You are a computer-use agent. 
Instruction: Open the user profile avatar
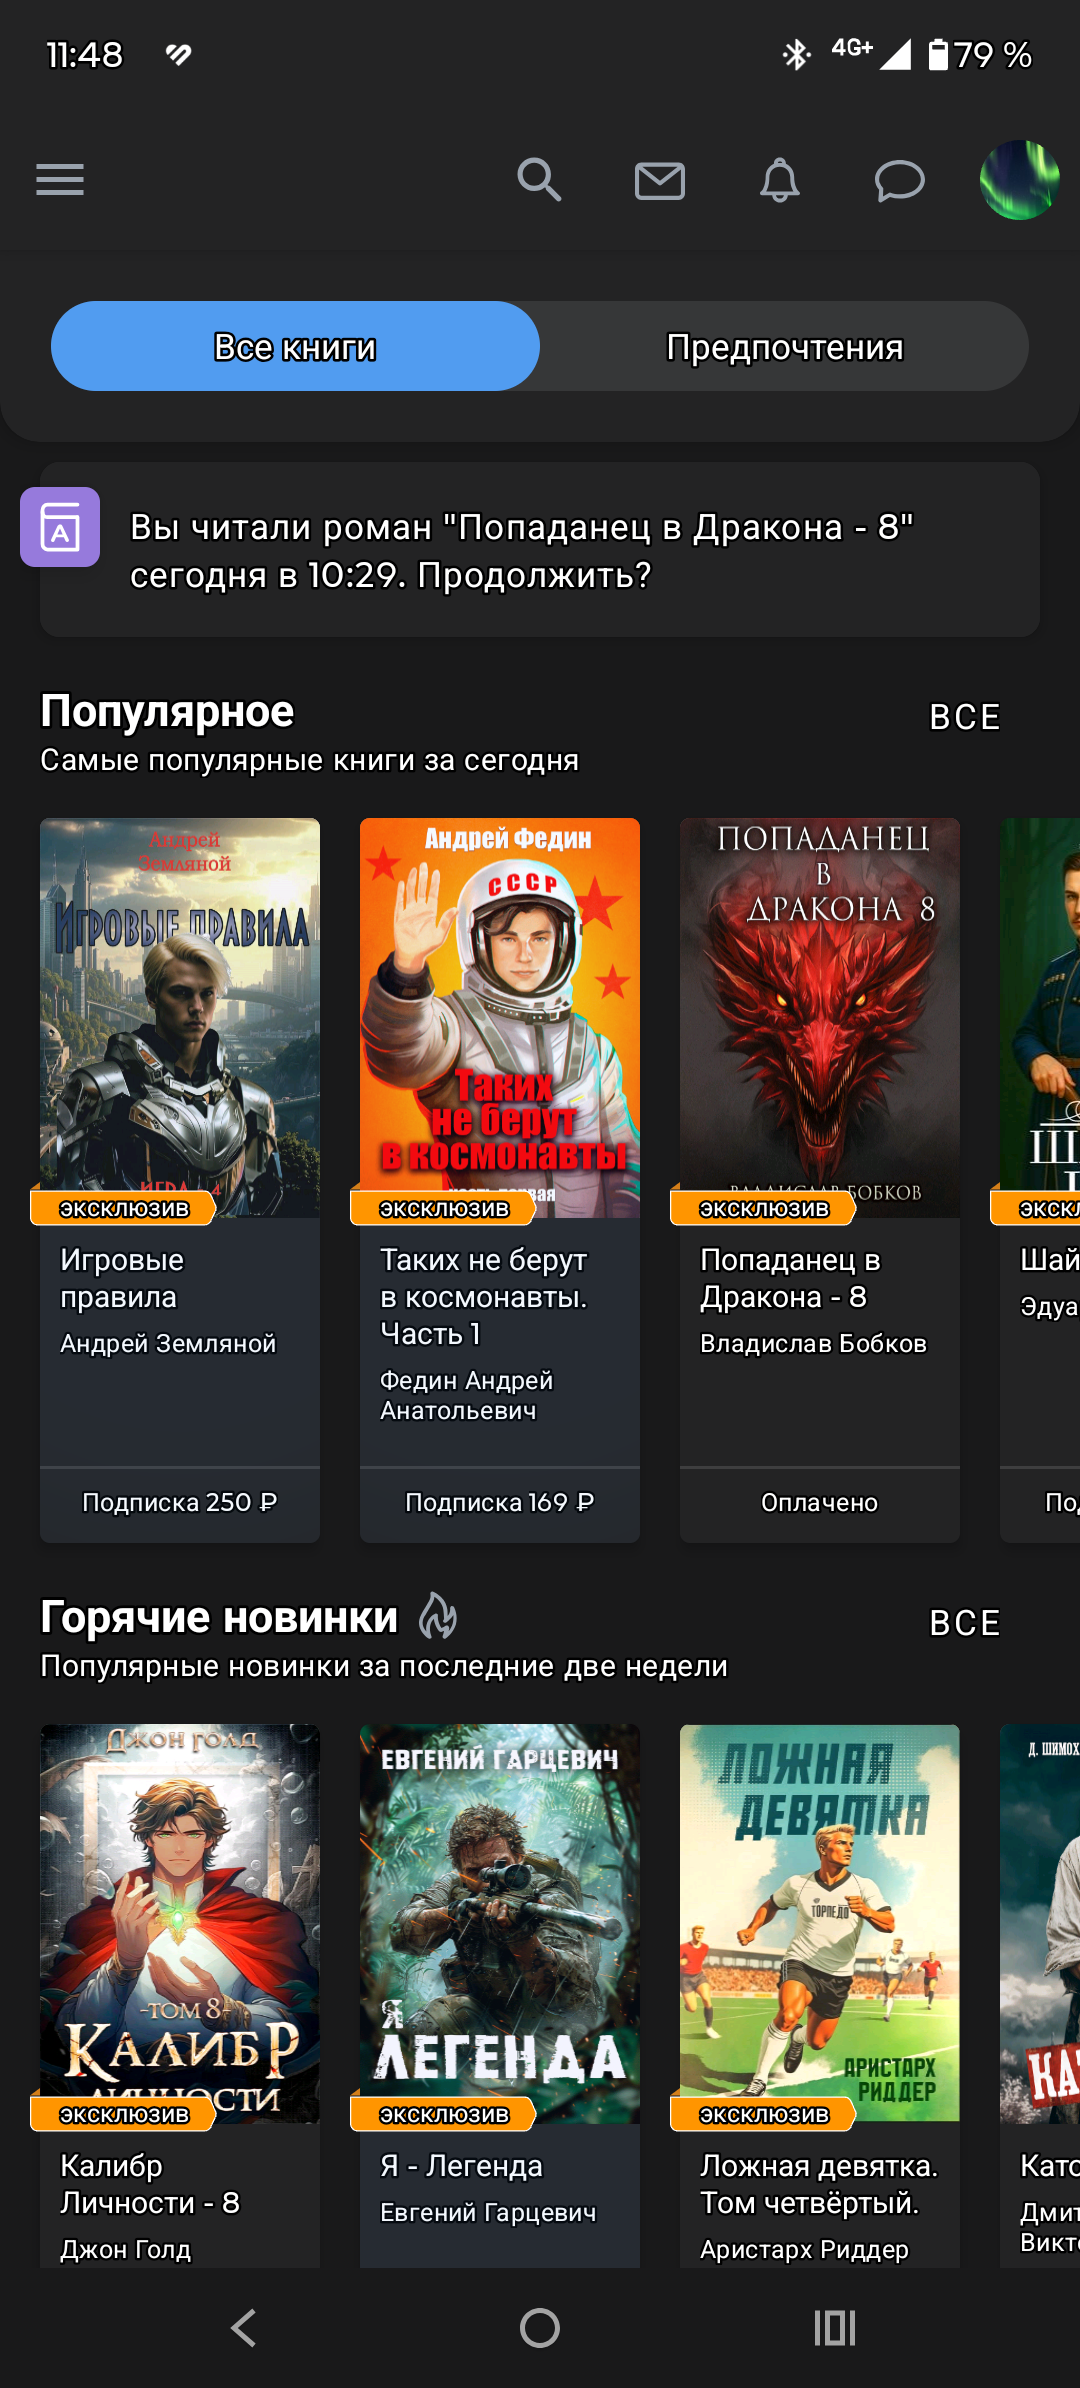[1020, 180]
